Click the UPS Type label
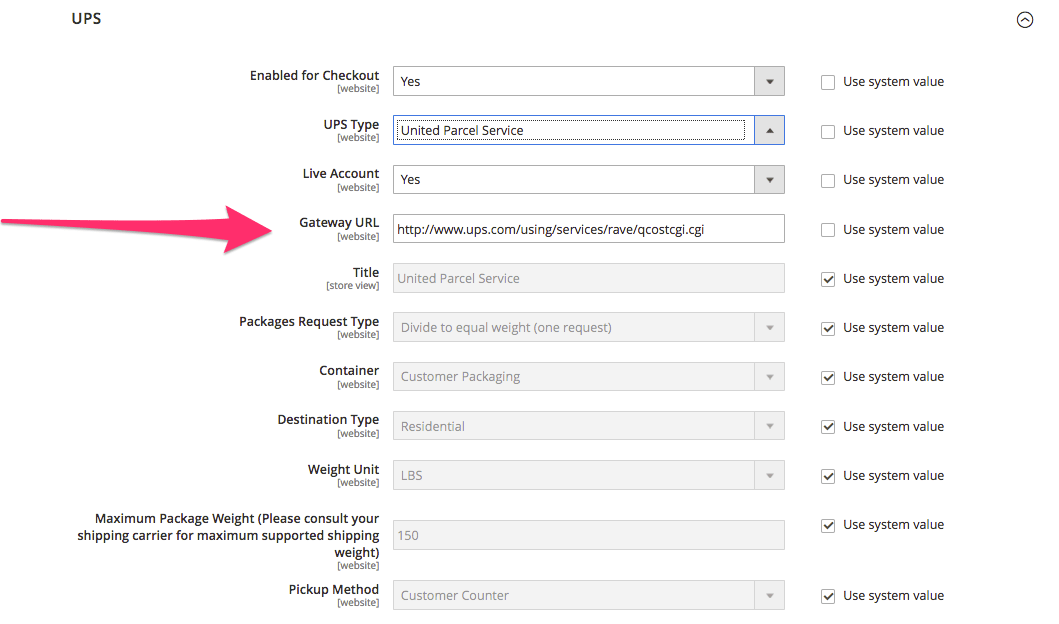This screenshot has width=1059, height=624. click(351, 125)
